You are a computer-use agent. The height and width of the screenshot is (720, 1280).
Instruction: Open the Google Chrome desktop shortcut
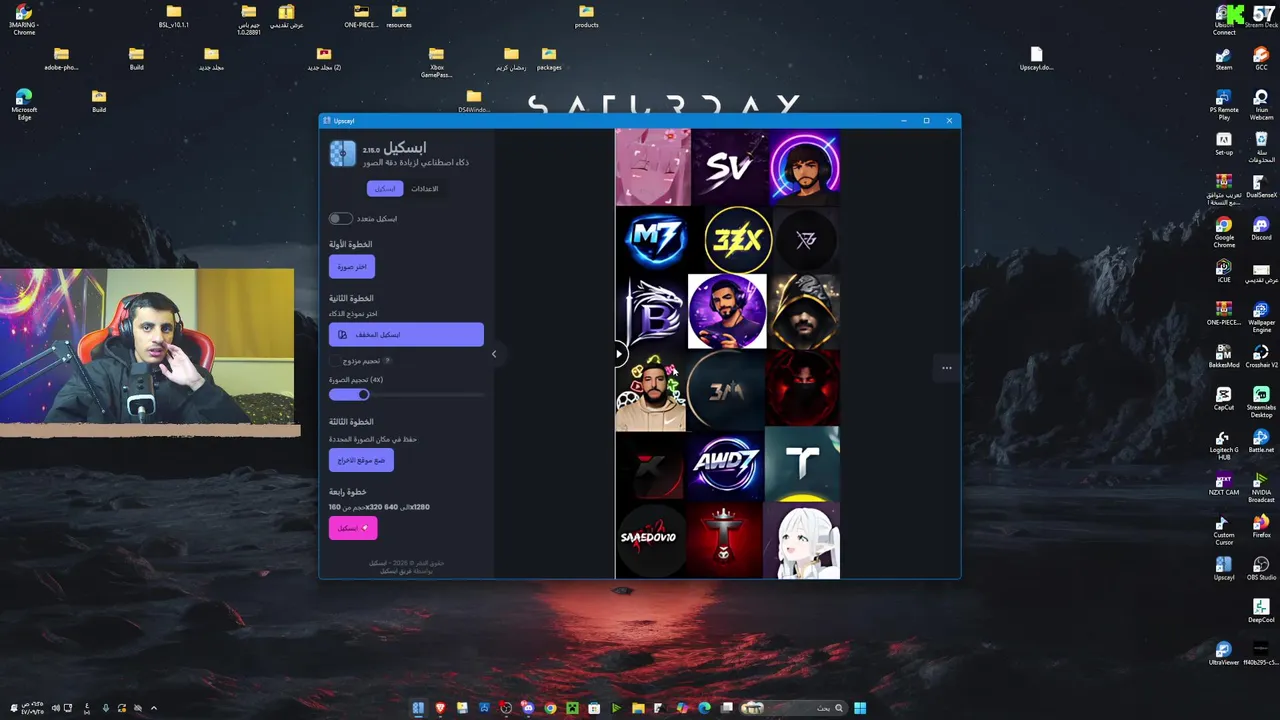(1224, 232)
